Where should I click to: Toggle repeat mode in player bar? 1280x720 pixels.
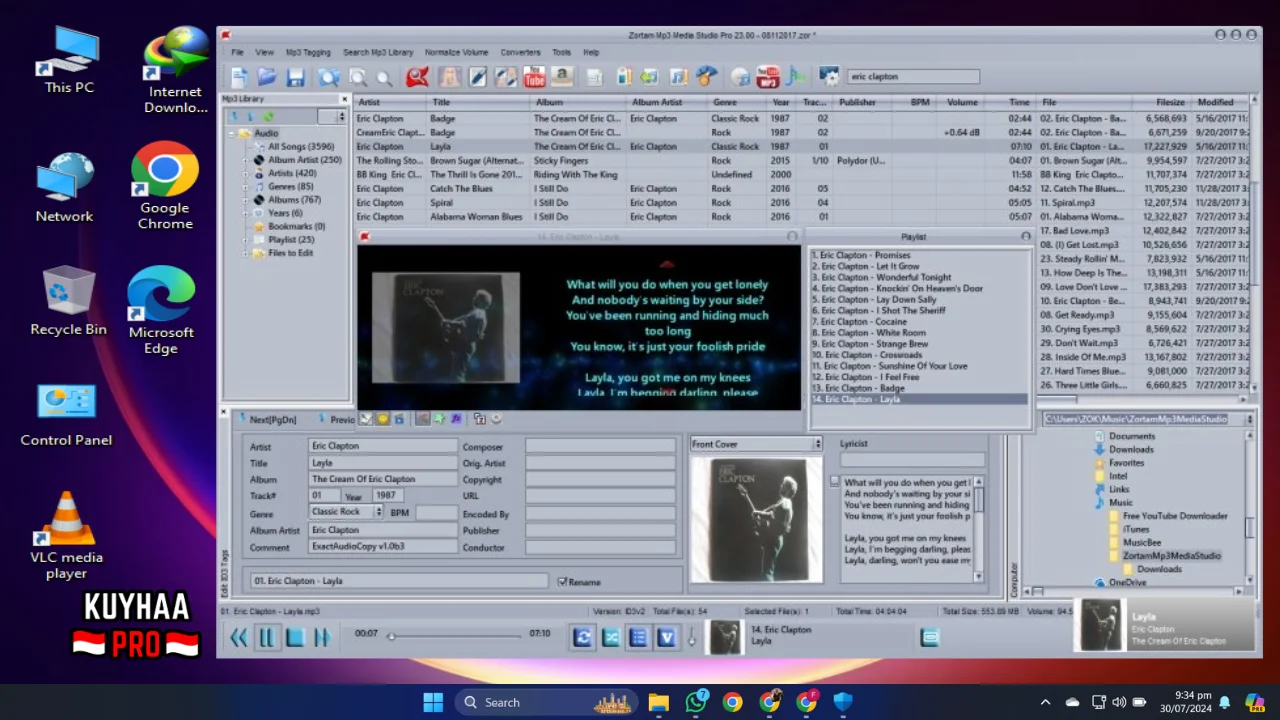pos(583,637)
